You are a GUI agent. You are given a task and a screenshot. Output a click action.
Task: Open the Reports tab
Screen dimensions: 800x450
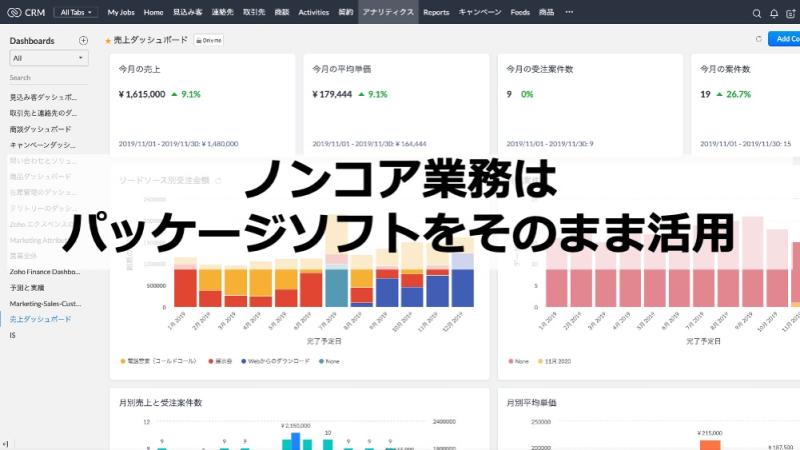[436, 12]
